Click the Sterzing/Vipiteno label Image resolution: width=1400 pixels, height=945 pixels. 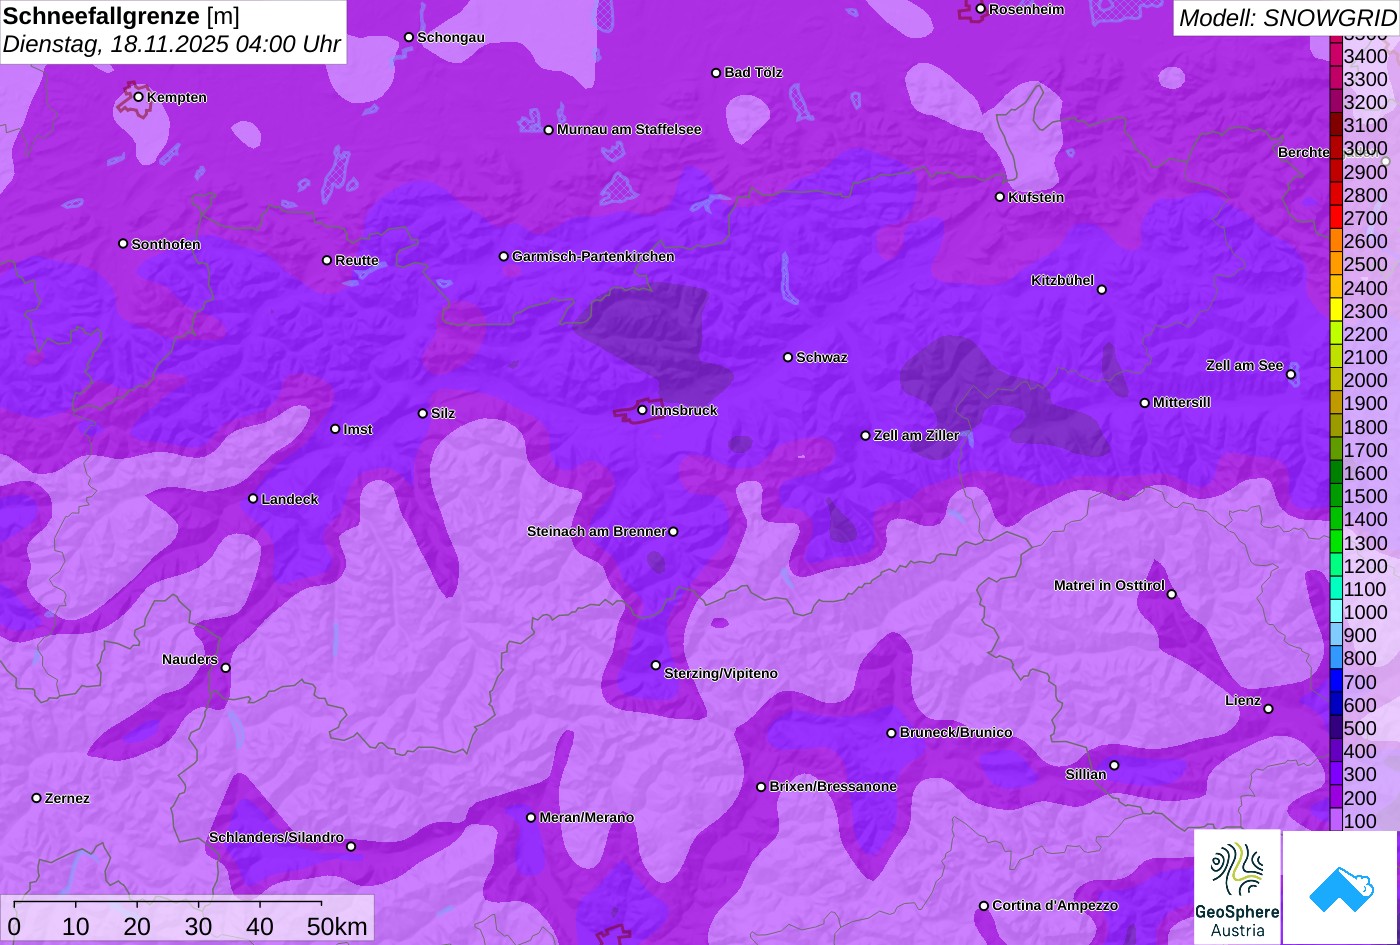tap(721, 673)
